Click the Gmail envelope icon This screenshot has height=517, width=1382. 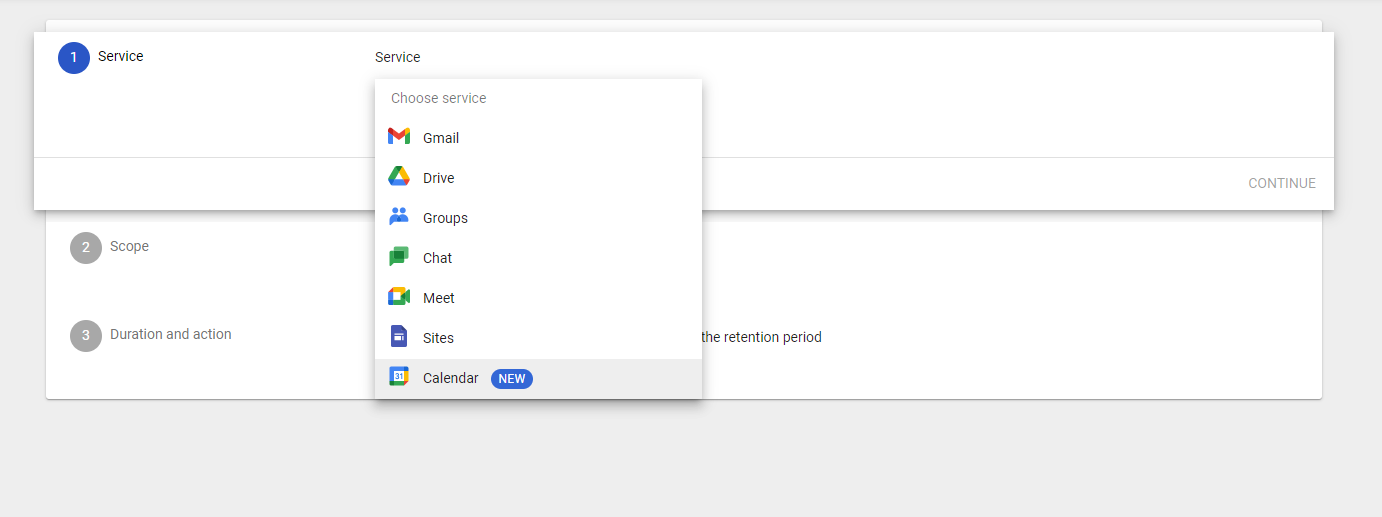coord(399,137)
